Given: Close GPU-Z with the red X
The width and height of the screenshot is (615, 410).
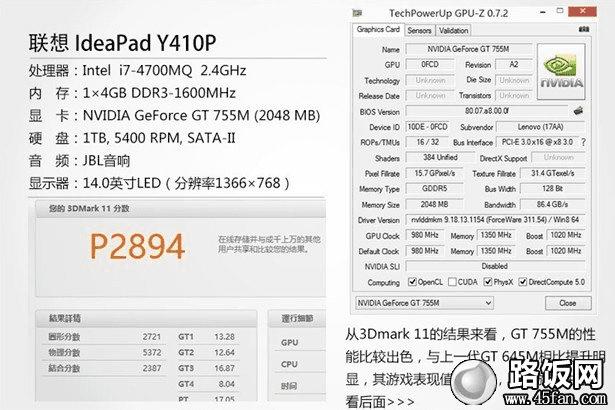Looking at the screenshot, I should click(582, 11).
